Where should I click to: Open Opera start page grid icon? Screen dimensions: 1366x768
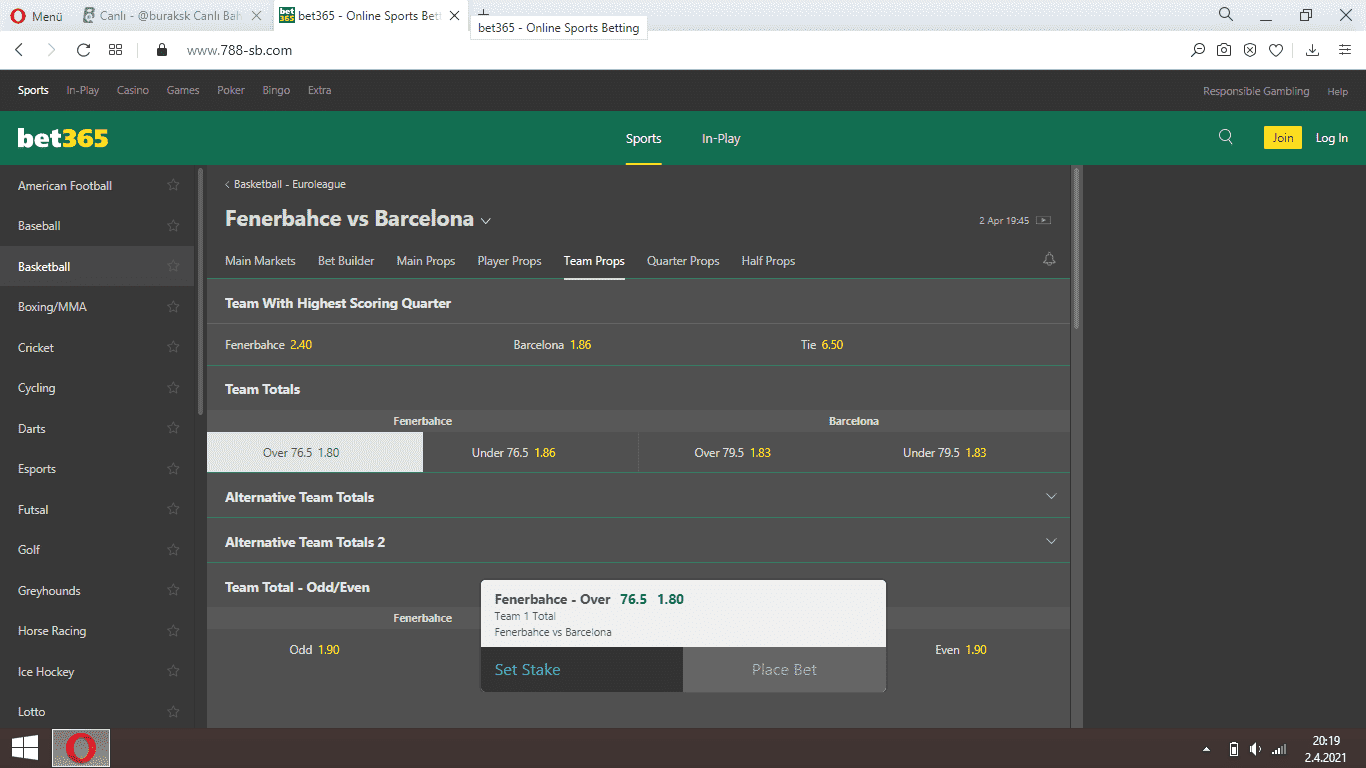(x=116, y=50)
